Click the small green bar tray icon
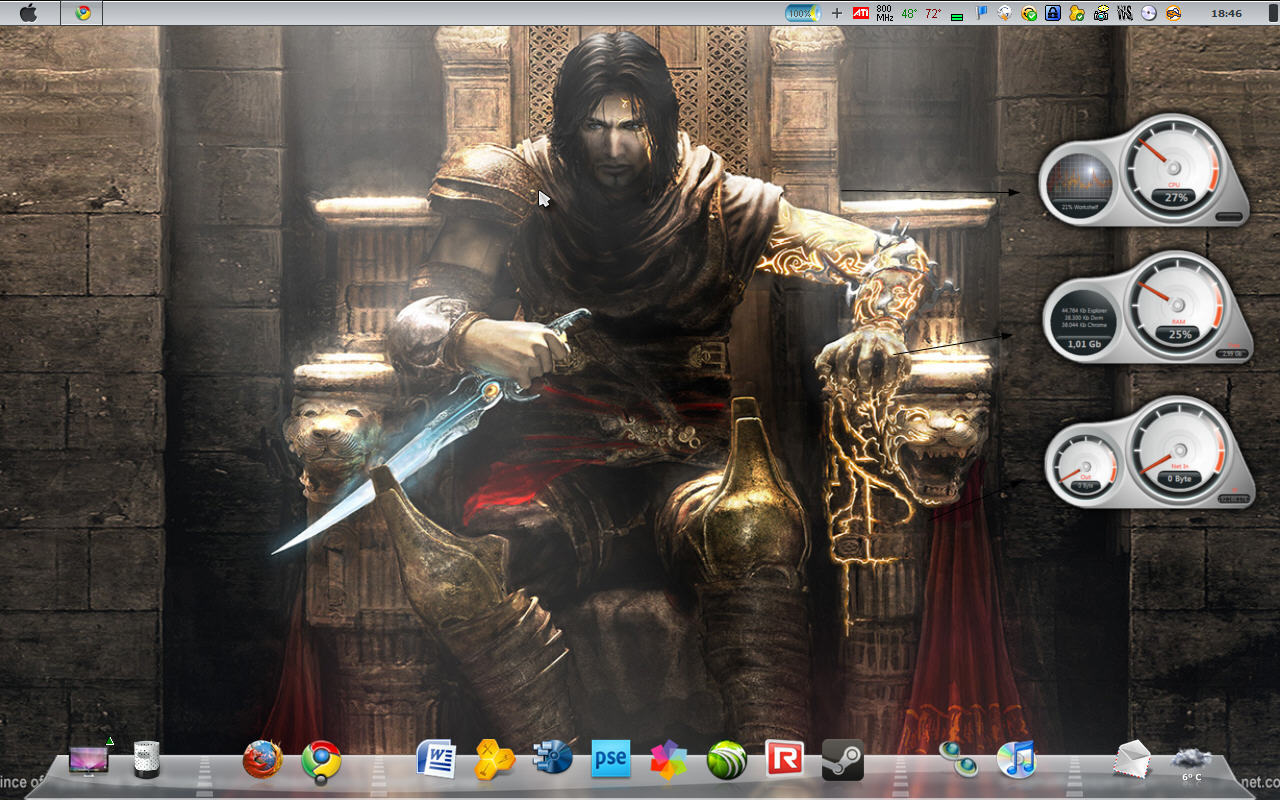The image size is (1280, 800). pyautogui.click(x=958, y=16)
